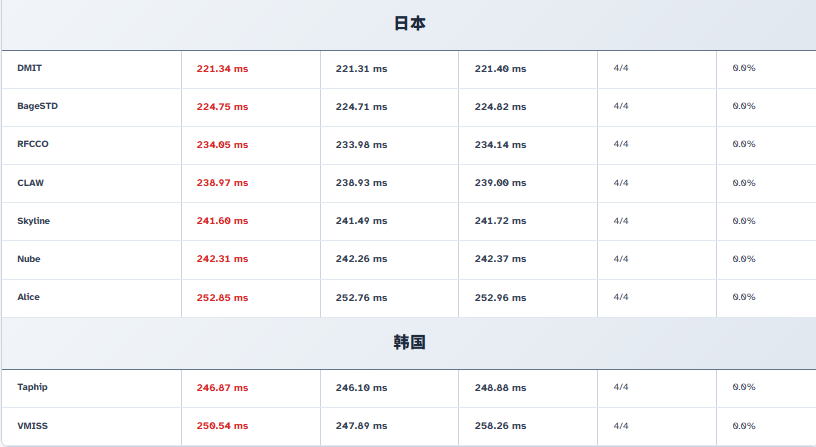The width and height of the screenshot is (816, 447).
Task: Select the 258.26 ms value for VMISS
Action: (x=500, y=426)
